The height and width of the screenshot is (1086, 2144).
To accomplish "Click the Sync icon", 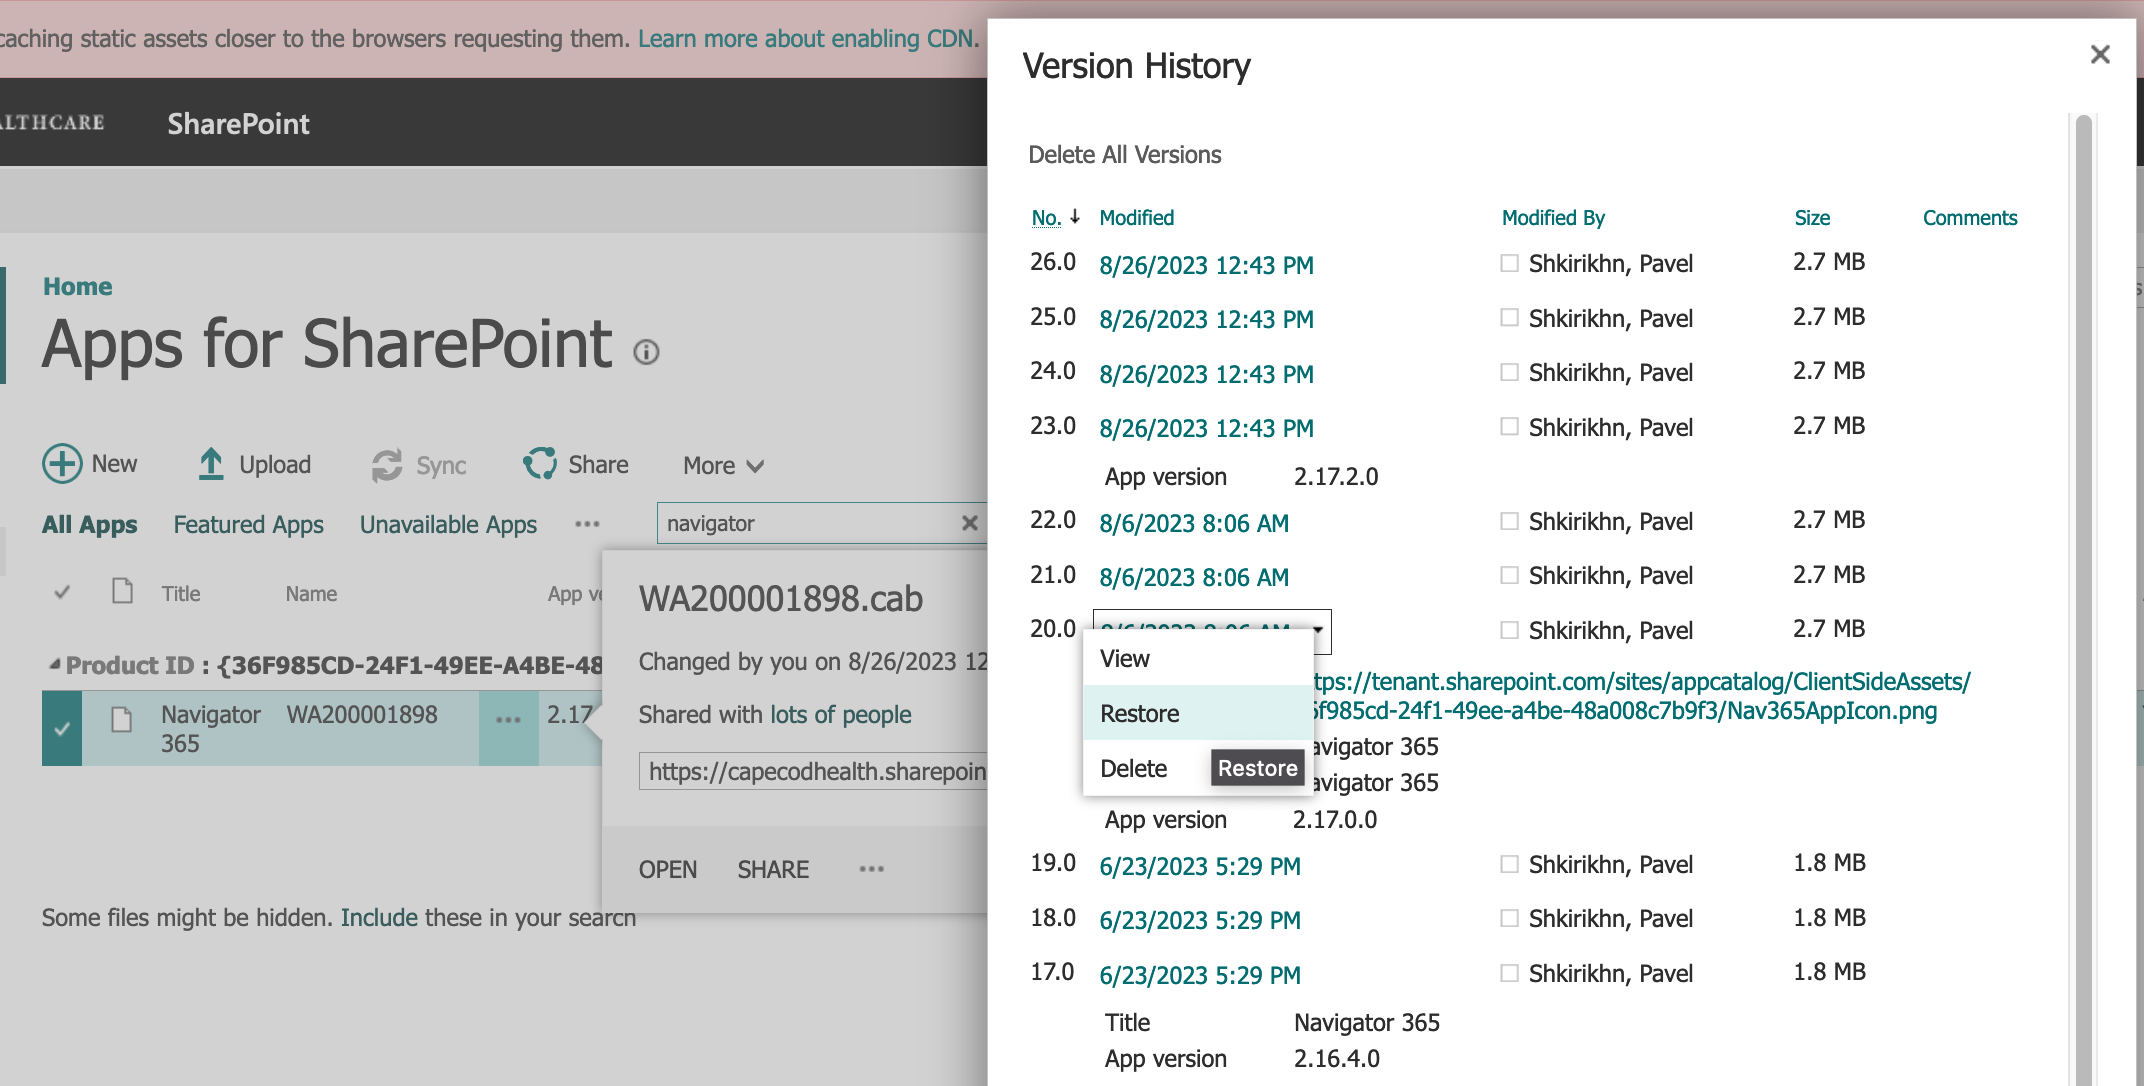I will (x=387, y=465).
